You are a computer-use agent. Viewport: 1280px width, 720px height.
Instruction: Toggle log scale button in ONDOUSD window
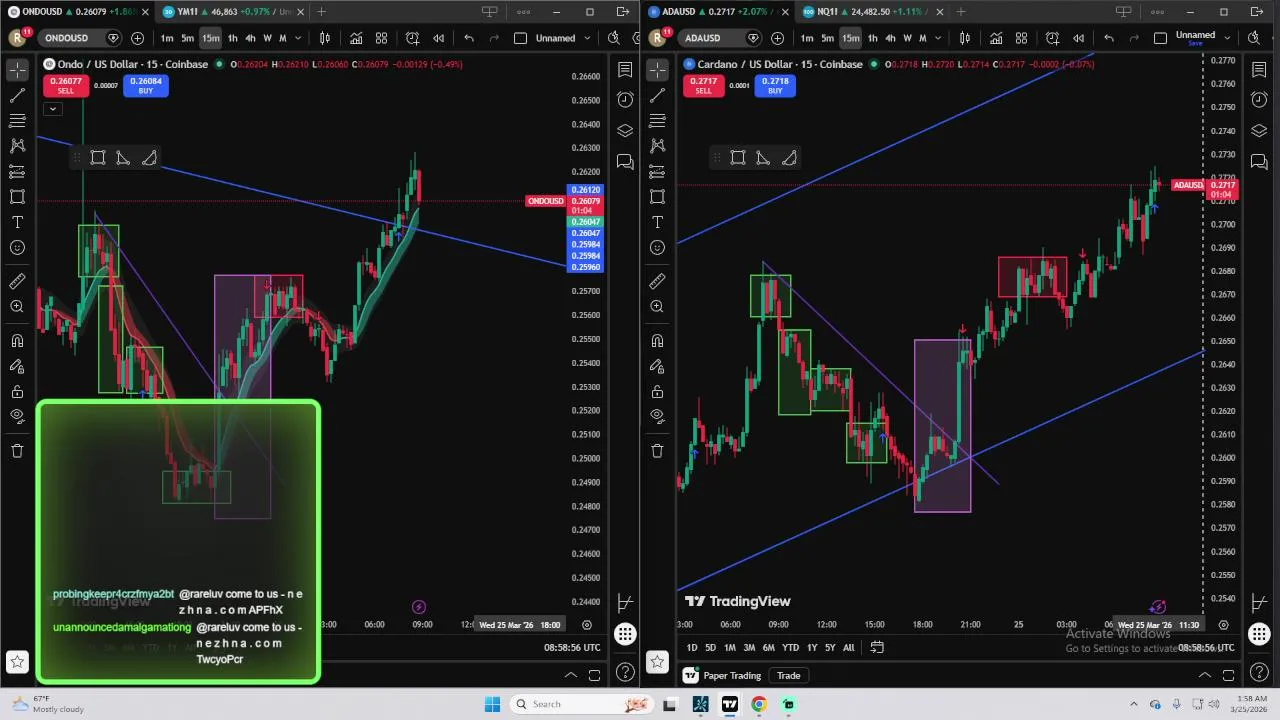click(625, 602)
